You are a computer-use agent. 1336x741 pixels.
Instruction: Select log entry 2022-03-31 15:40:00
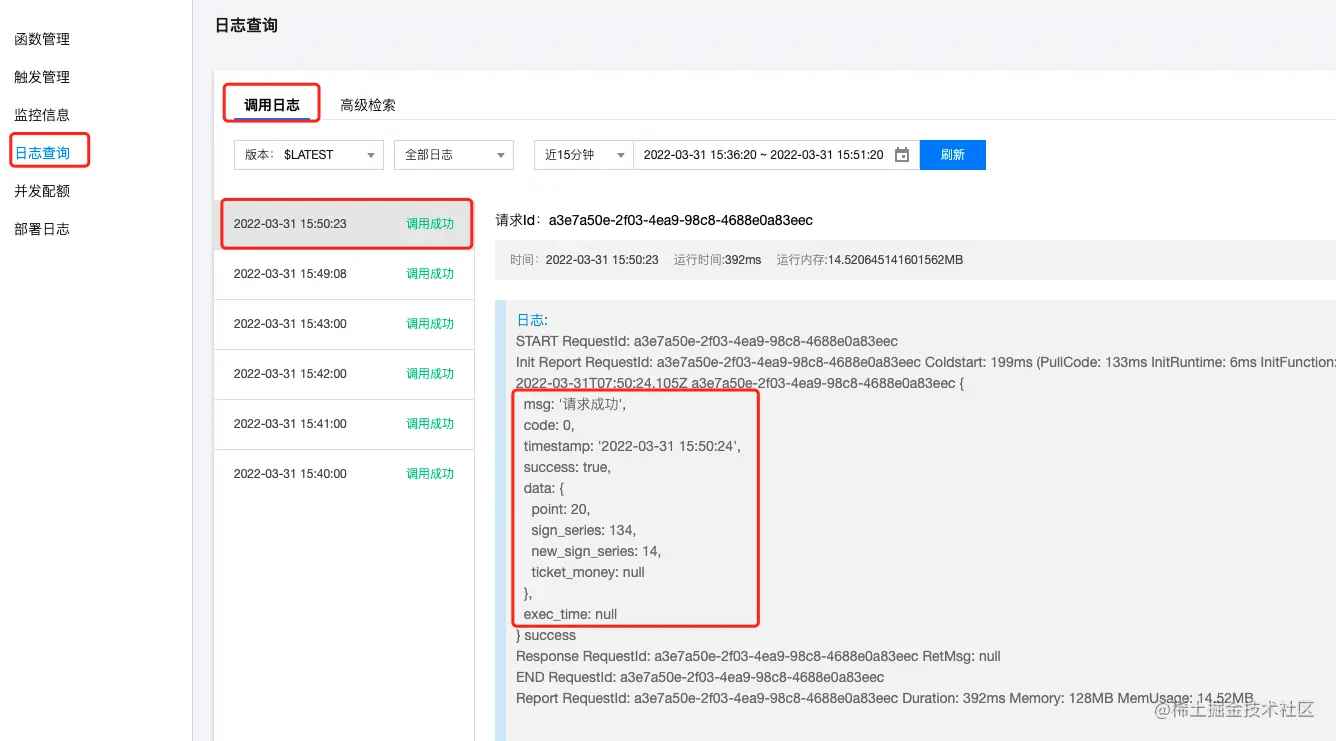pos(344,474)
